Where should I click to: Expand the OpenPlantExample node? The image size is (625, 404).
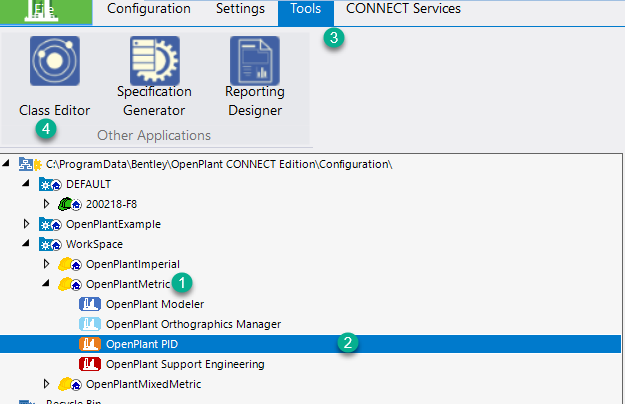point(26,224)
